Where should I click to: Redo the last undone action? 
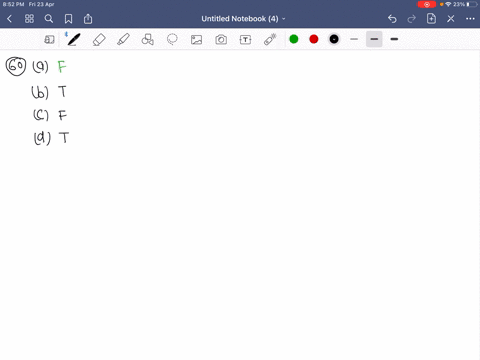coord(412,19)
